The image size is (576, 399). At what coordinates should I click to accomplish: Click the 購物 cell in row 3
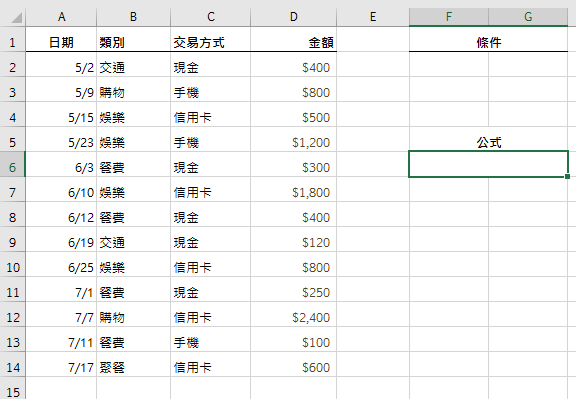pos(133,93)
